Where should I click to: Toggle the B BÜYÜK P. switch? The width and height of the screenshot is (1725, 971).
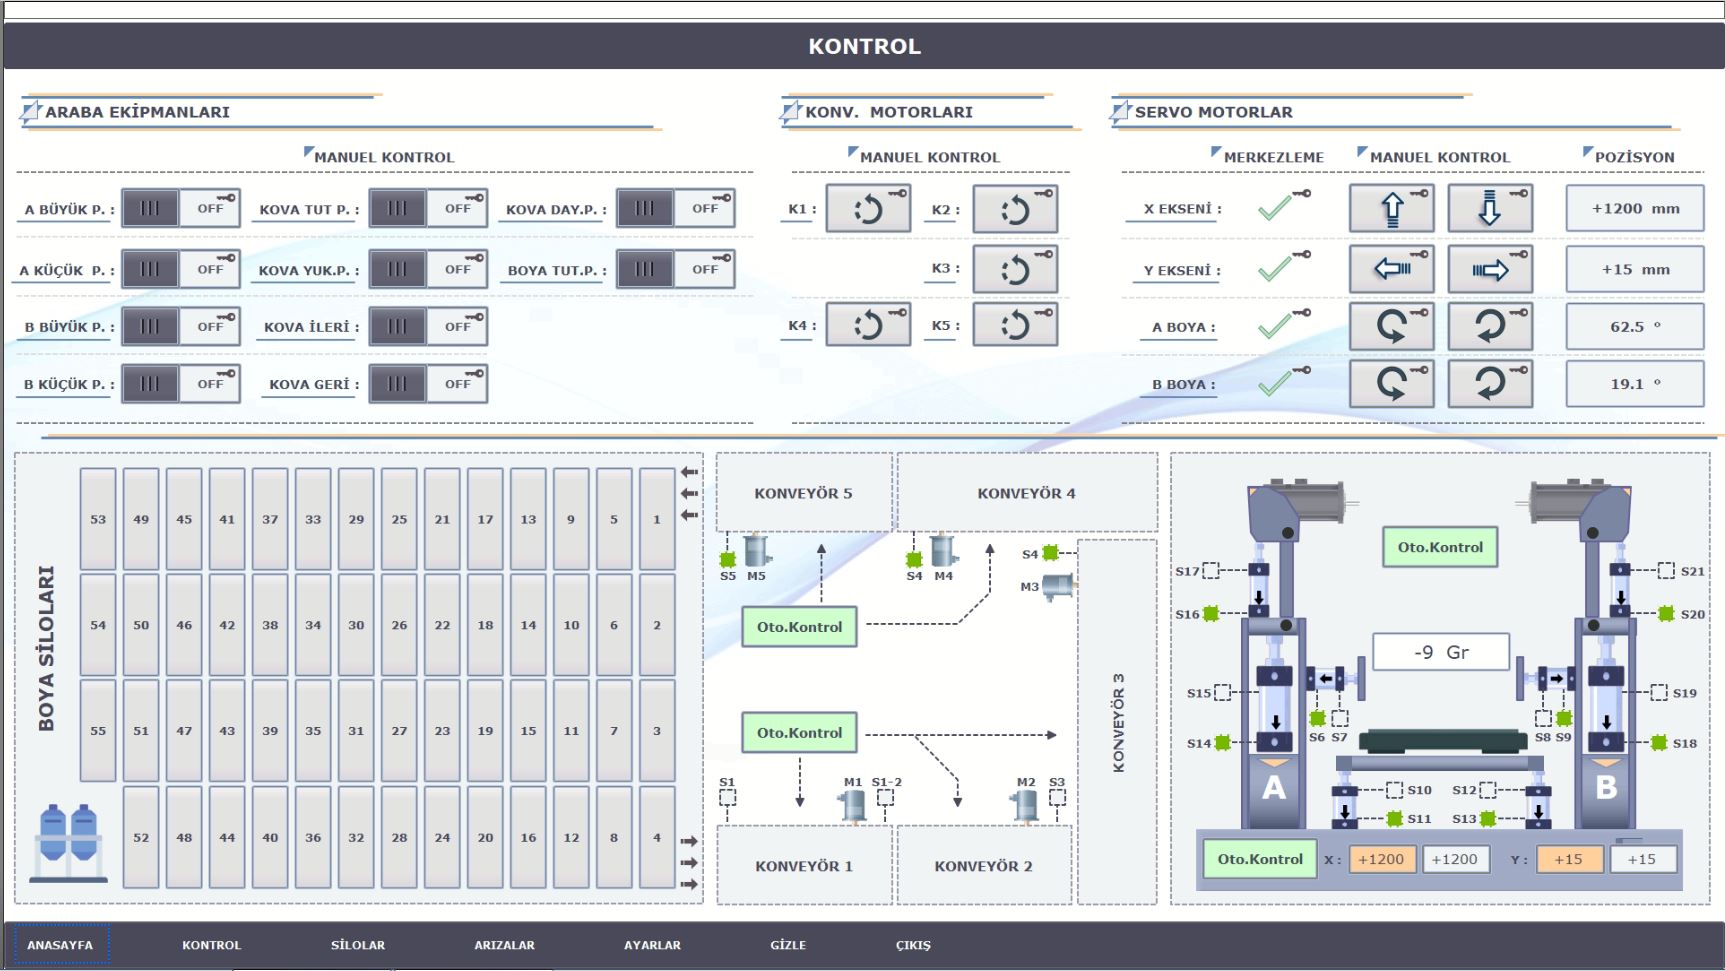pyautogui.click(x=180, y=326)
